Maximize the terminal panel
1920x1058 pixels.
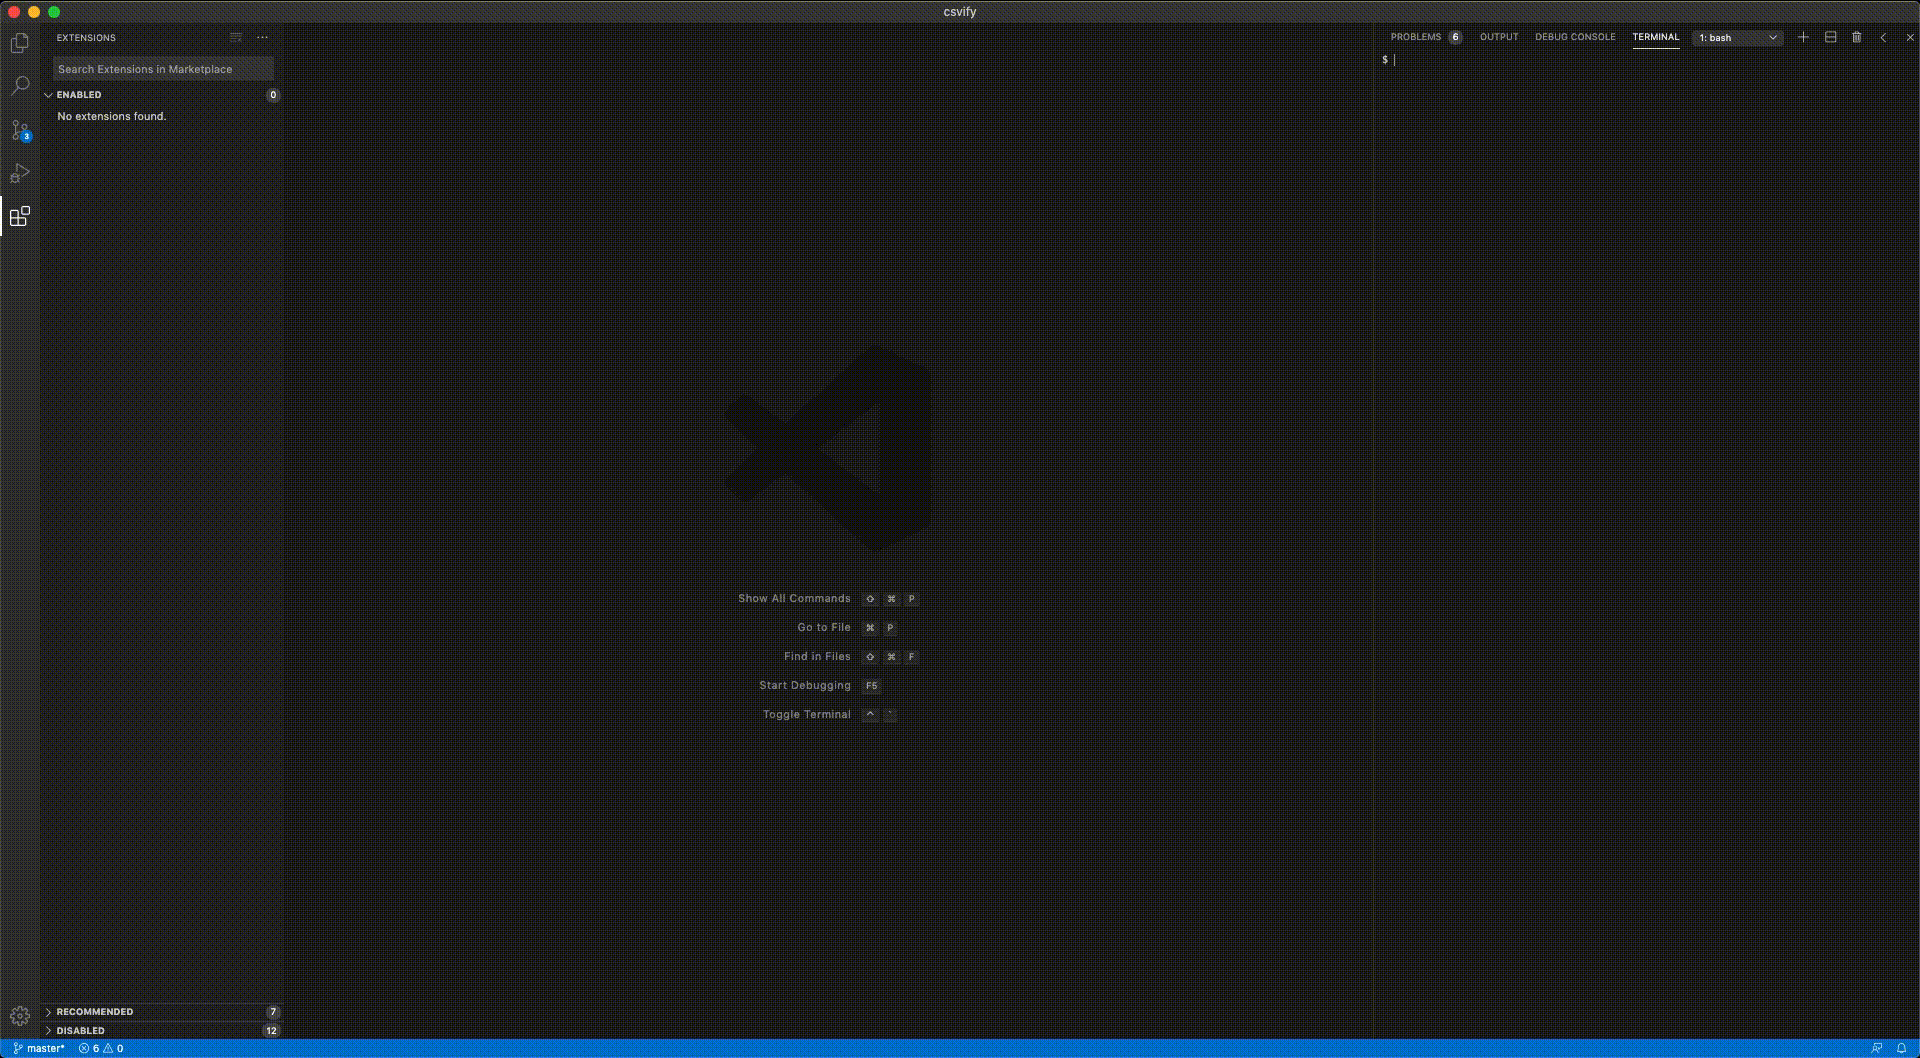tap(1883, 37)
